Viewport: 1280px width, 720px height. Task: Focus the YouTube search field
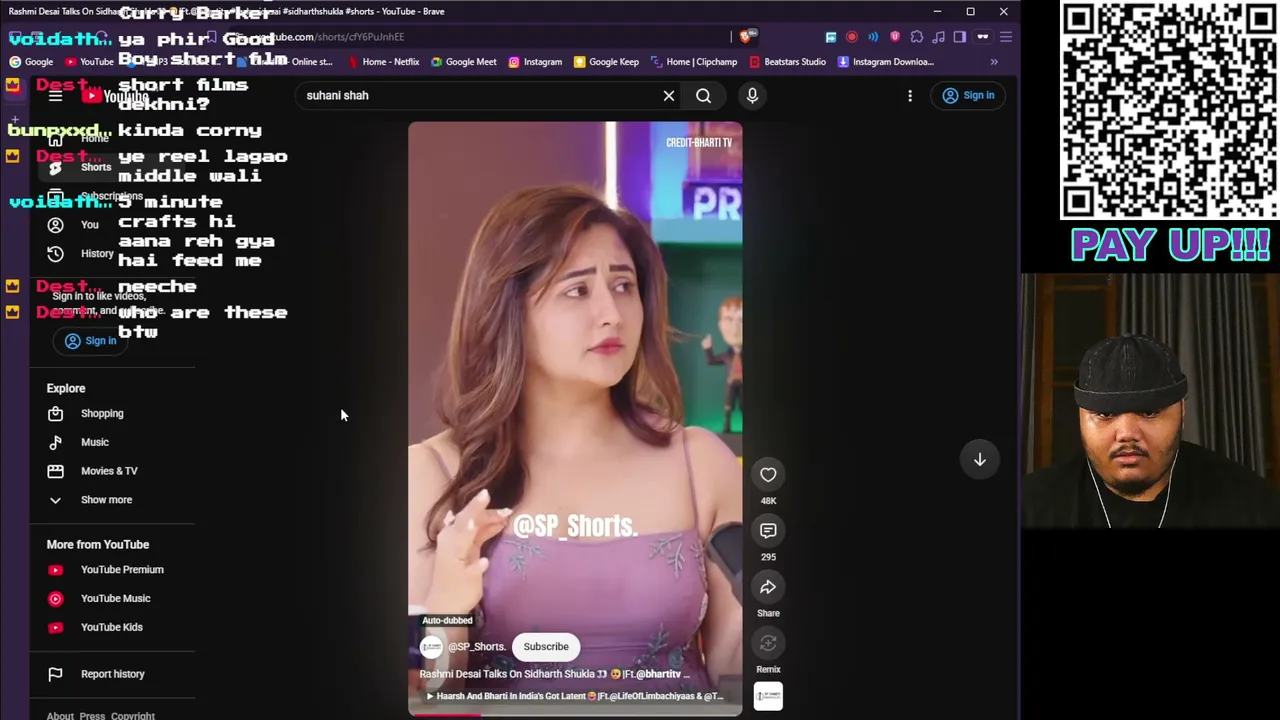(x=480, y=95)
